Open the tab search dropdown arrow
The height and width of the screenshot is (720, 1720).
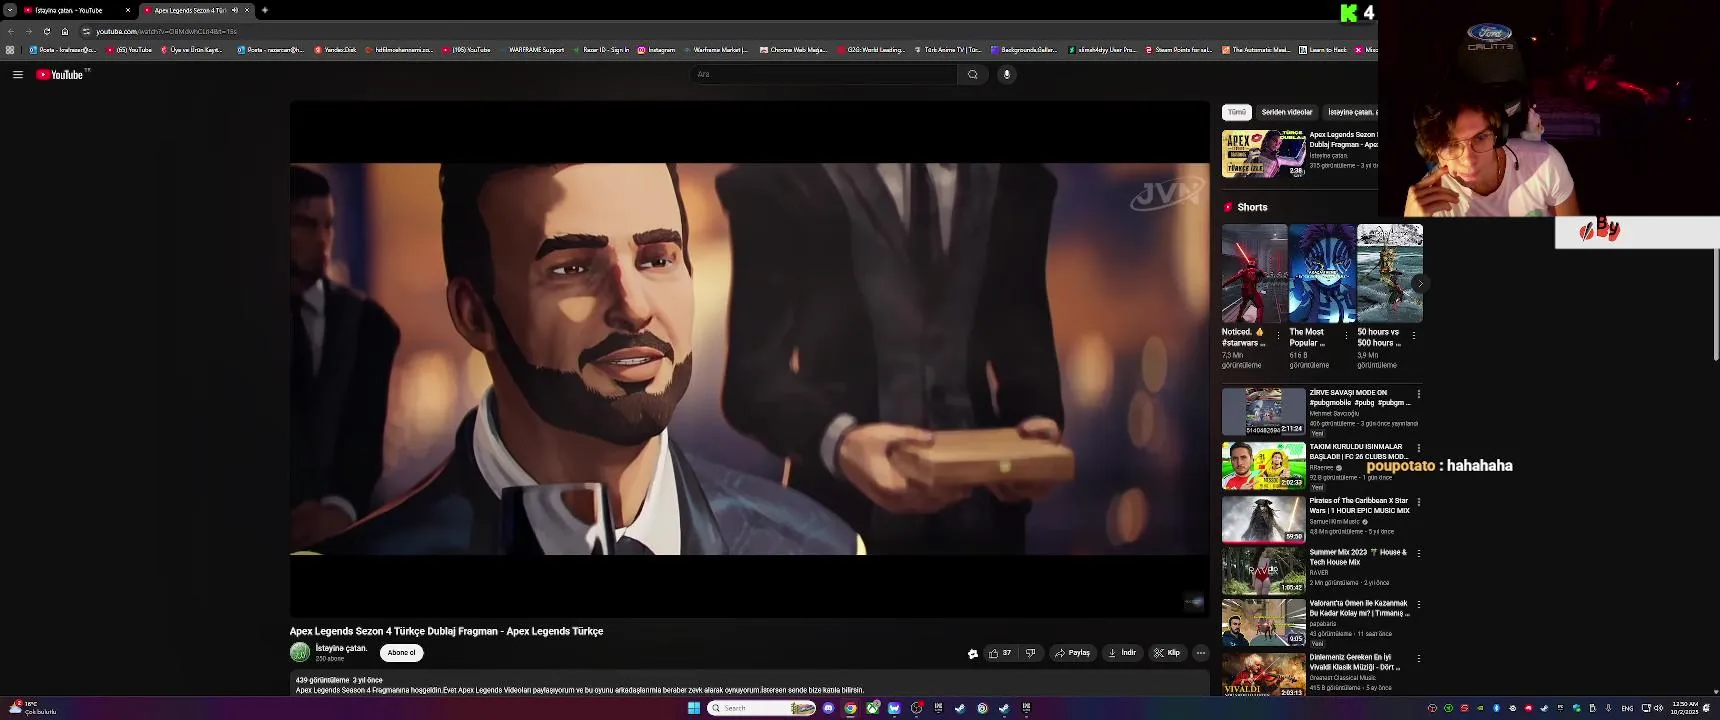click(9, 10)
